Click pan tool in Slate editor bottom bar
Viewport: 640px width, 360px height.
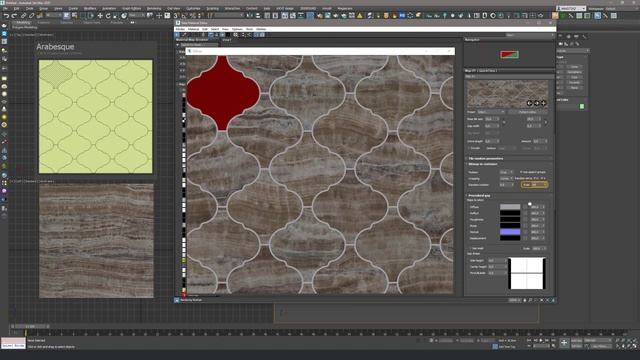(525, 300)
